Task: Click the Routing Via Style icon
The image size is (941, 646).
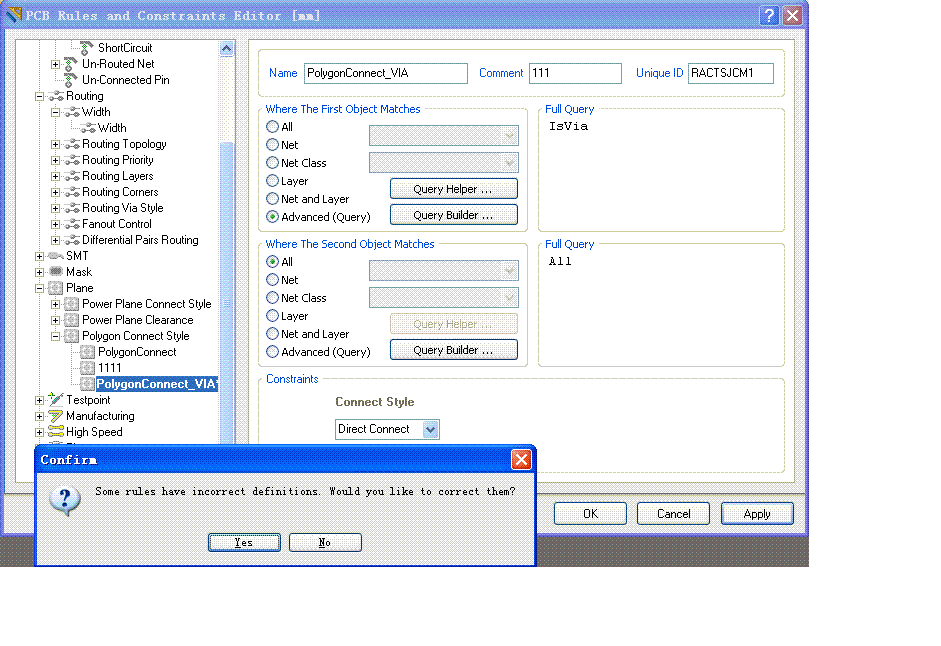Action: [x=72, y=208]
